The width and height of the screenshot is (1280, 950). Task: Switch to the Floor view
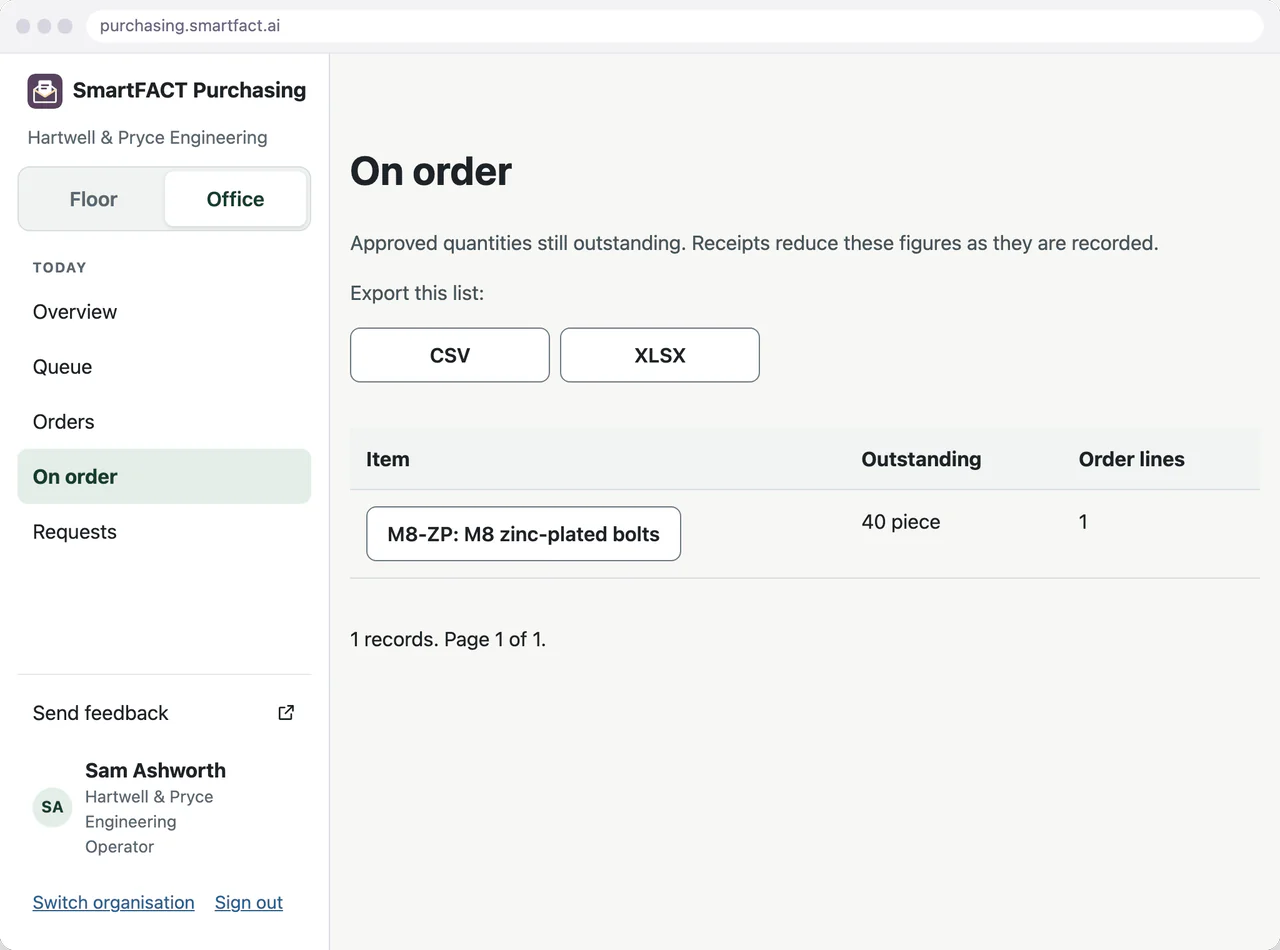(94, 199)
